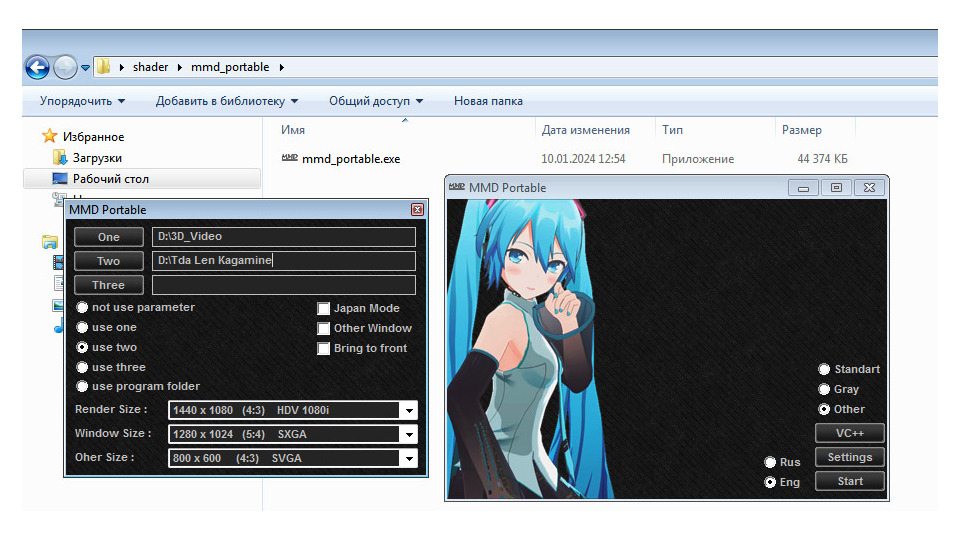
Task: Select the Standart radio button
Action: tap(824, 369)
